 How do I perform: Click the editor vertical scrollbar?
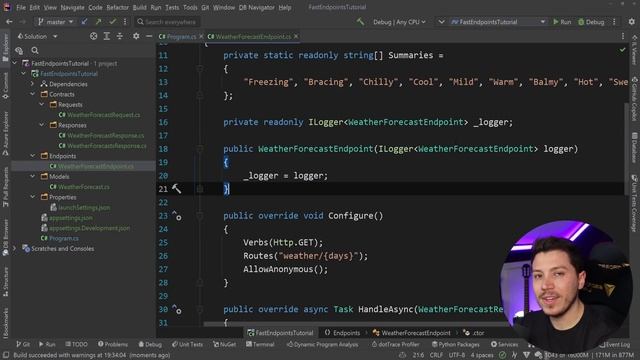[x=626, y=149]
